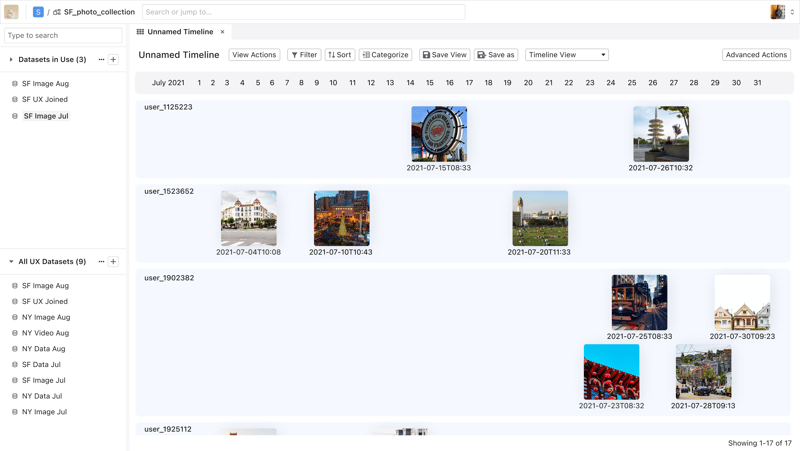The width and height of the screenshot is (800, 451).
Task: Click the Filter button
Action: click(x=304, y=55)
